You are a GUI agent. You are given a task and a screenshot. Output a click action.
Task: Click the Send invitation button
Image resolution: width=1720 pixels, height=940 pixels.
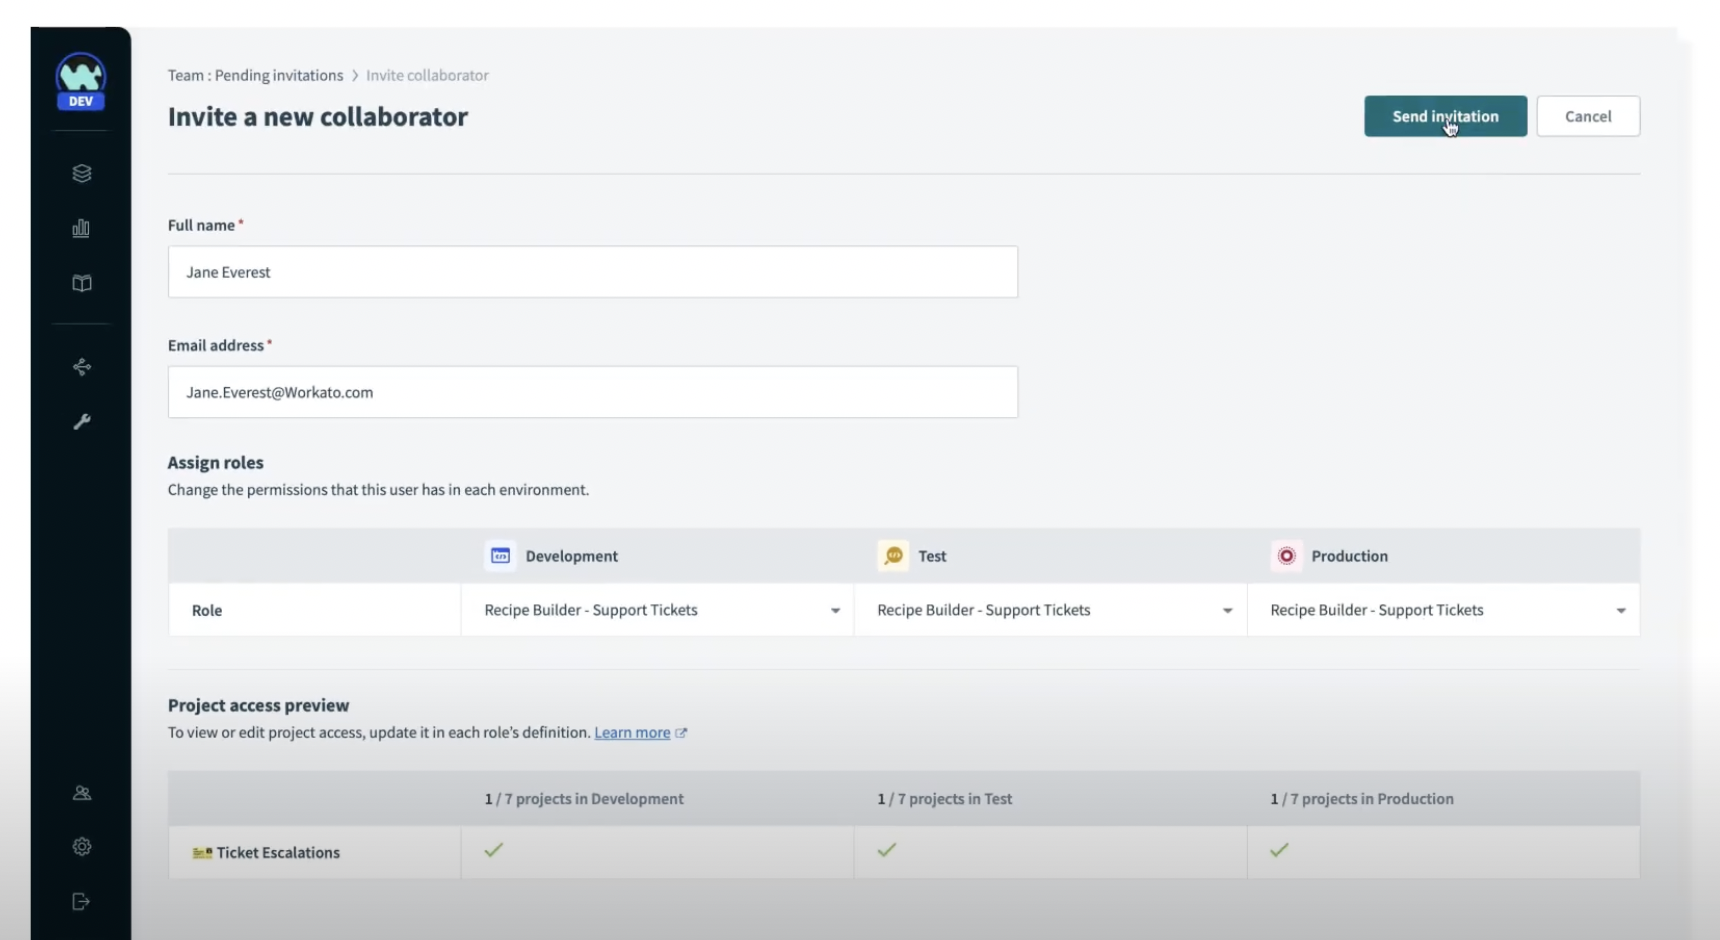tap(1445, 116)
